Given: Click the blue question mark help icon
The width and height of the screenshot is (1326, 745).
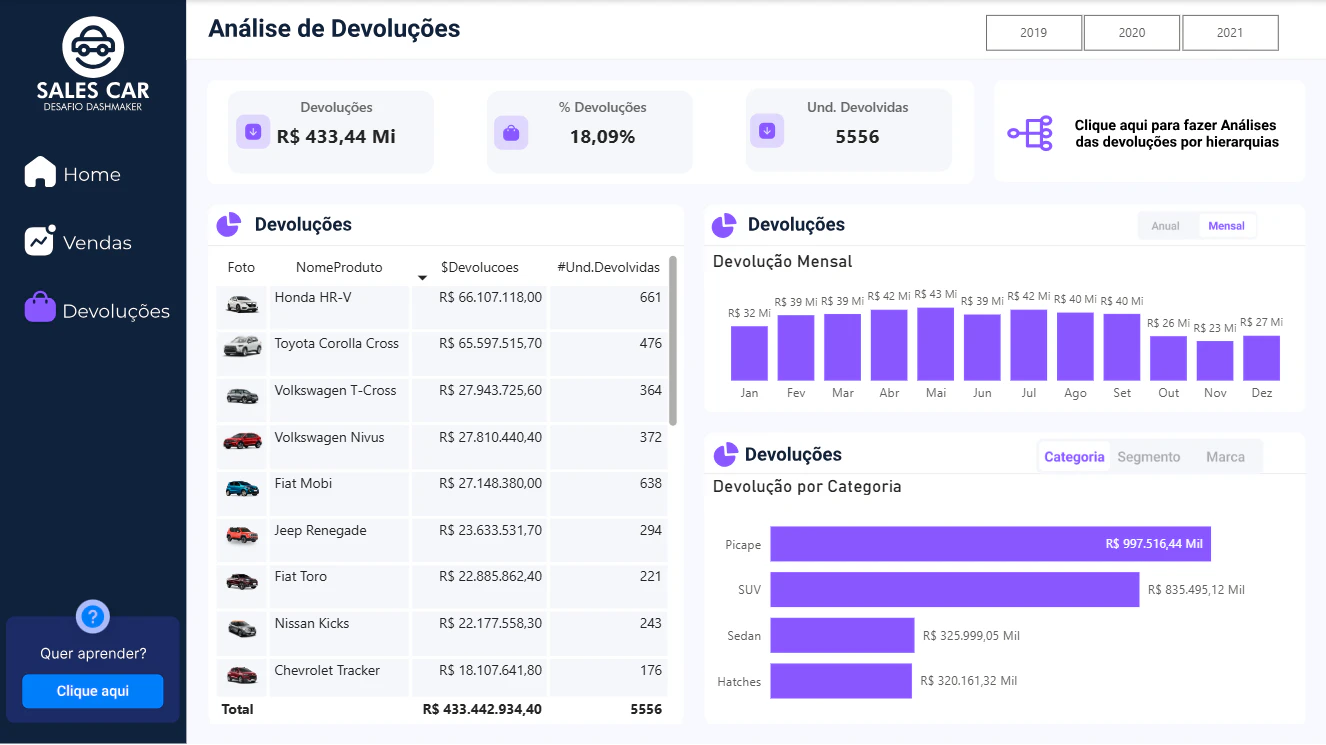Looking at the screenshot, I should coord(92,616).
